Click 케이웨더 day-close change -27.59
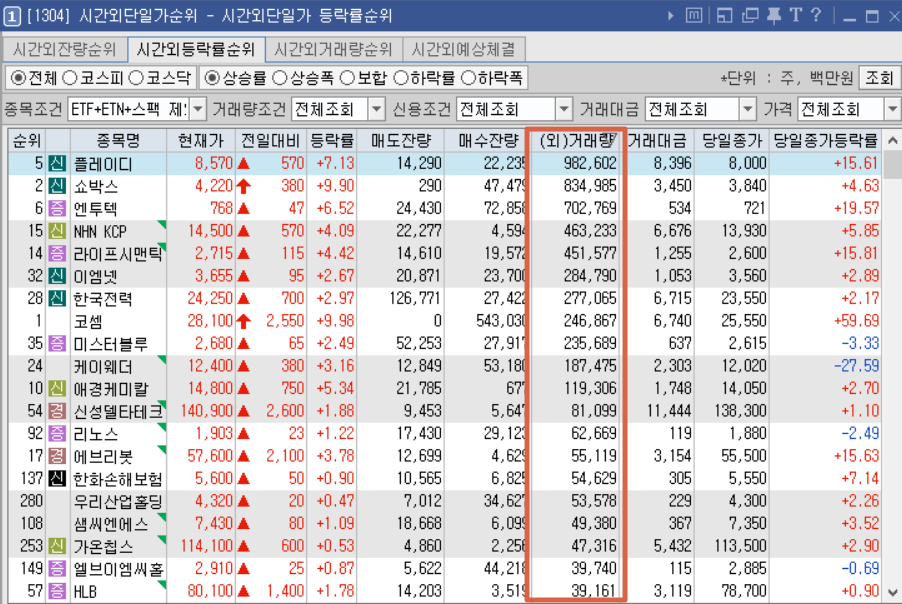 point(857,365)
